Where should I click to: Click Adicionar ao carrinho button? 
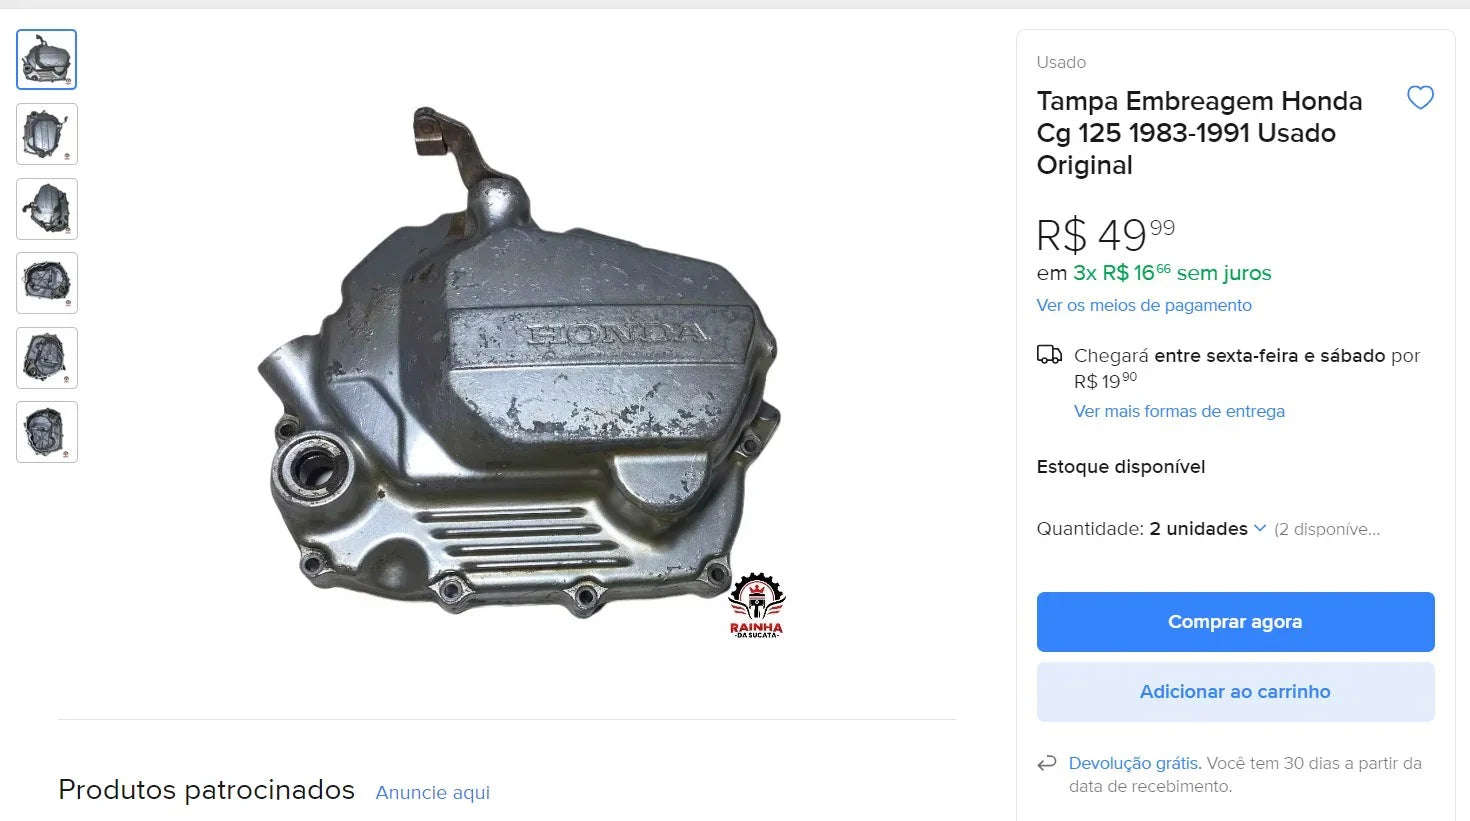[1235, 692]
